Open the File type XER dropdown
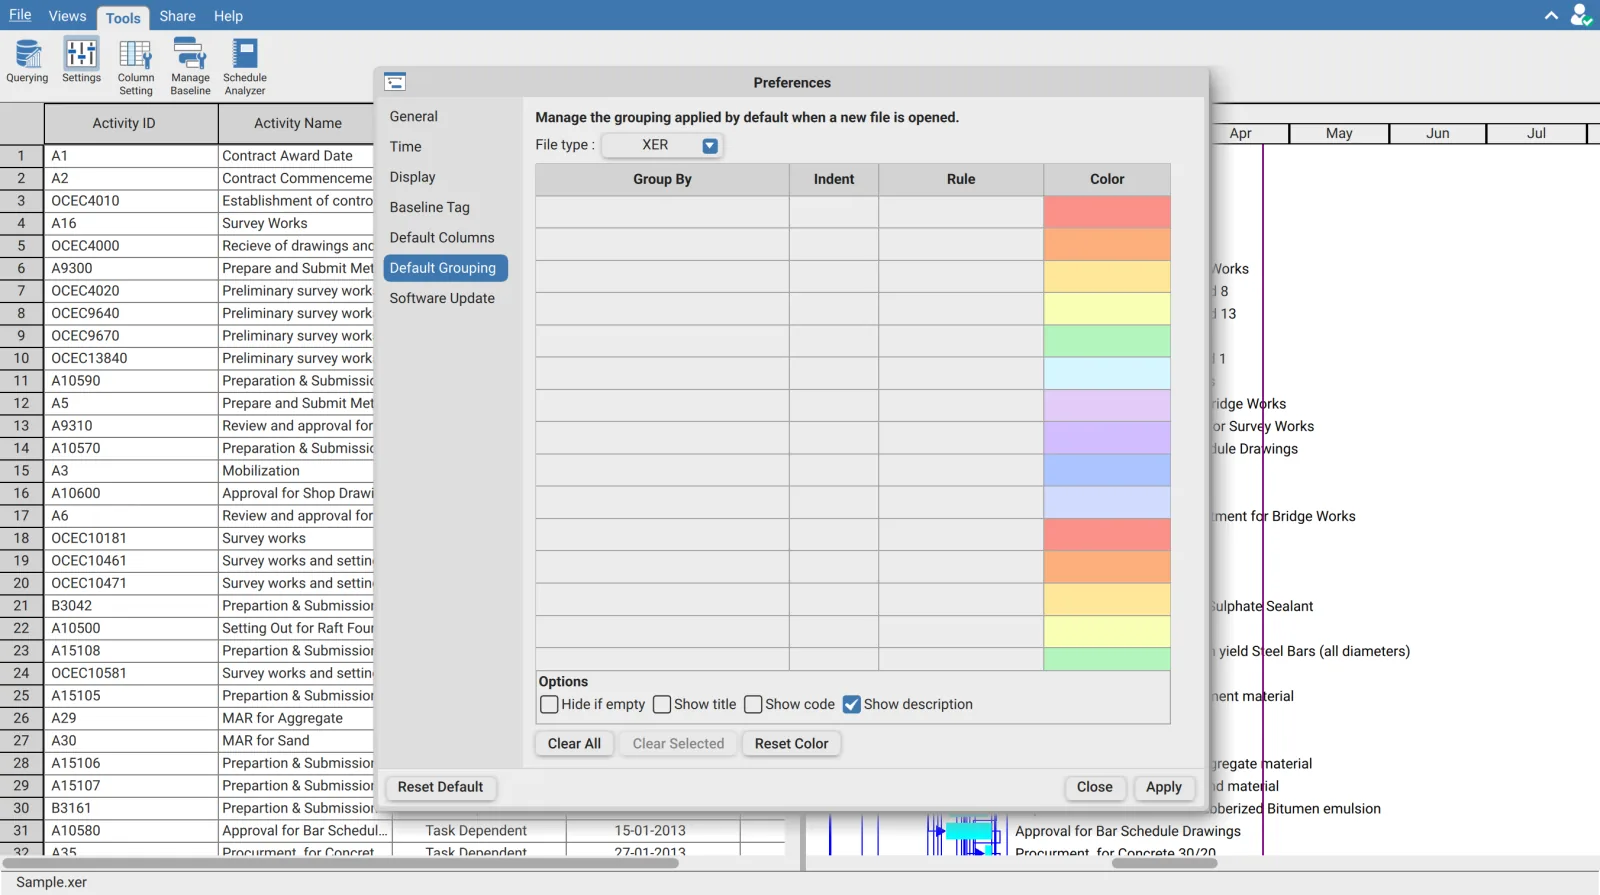The width and height of the screenshot is (1600, 895). tap(662, 145)
